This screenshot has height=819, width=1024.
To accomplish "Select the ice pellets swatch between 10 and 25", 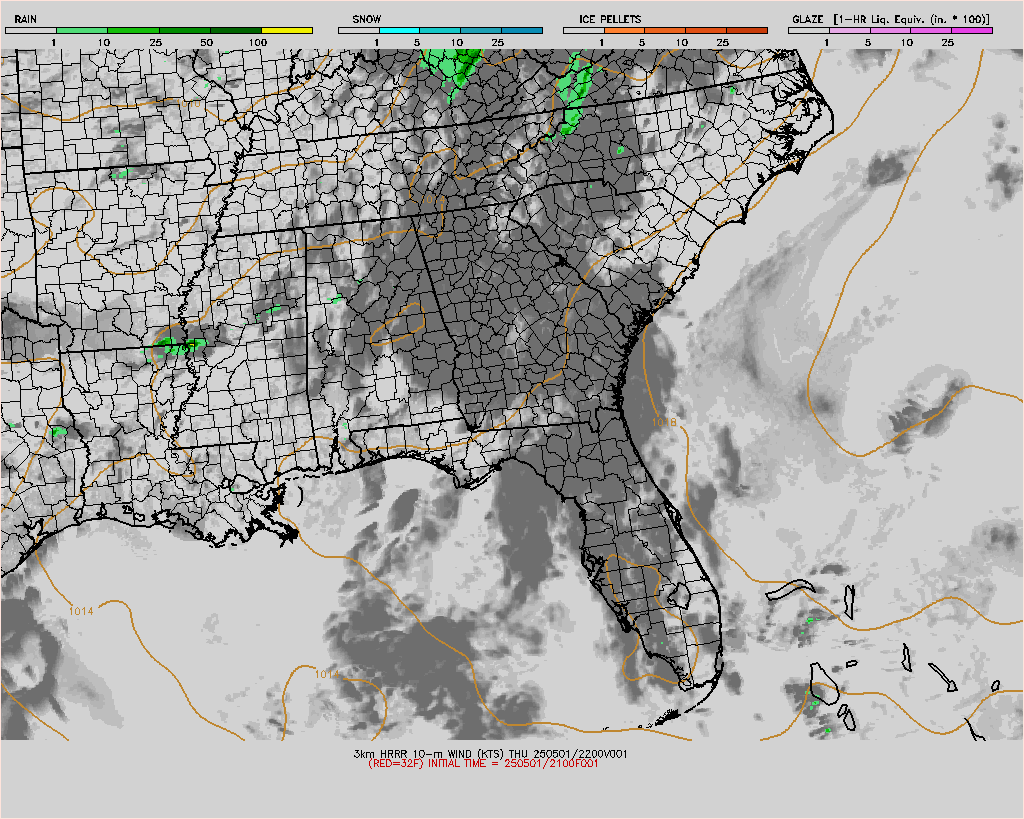I will pyautogui.click(x=706, y=30).
